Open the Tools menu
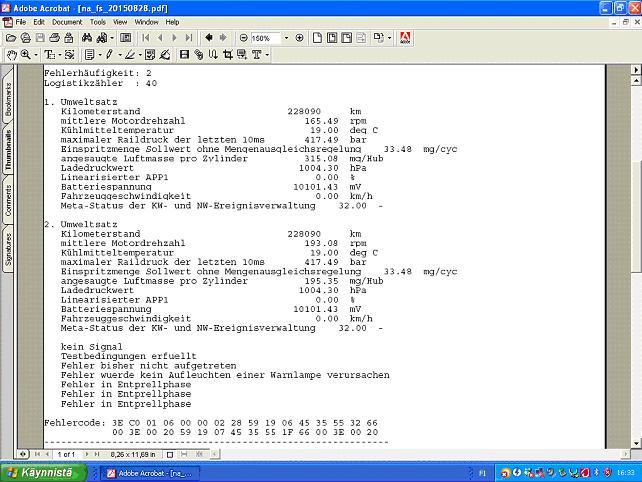 (97, 21)
